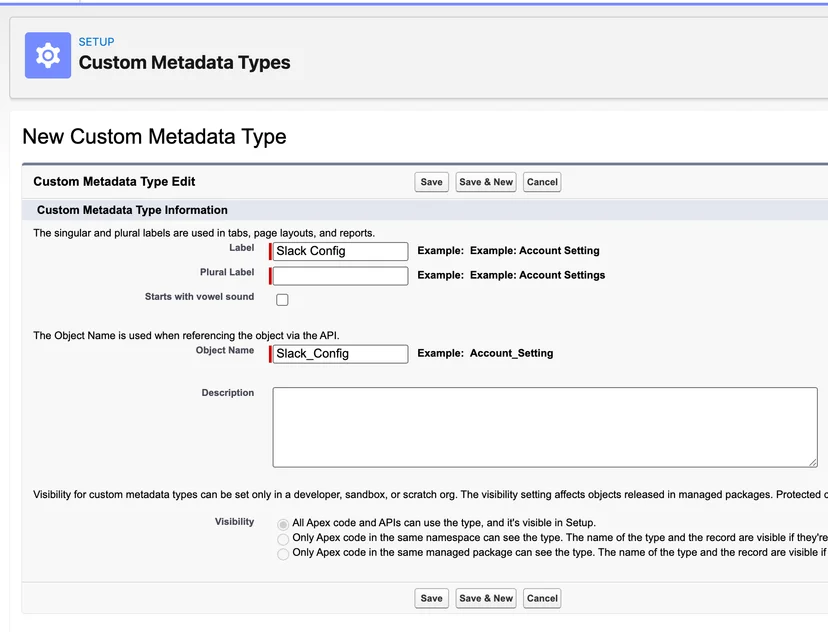Click the Object Name field with Slack_Config
Viewport: 828px width, 632px height.
pos(340,354)
